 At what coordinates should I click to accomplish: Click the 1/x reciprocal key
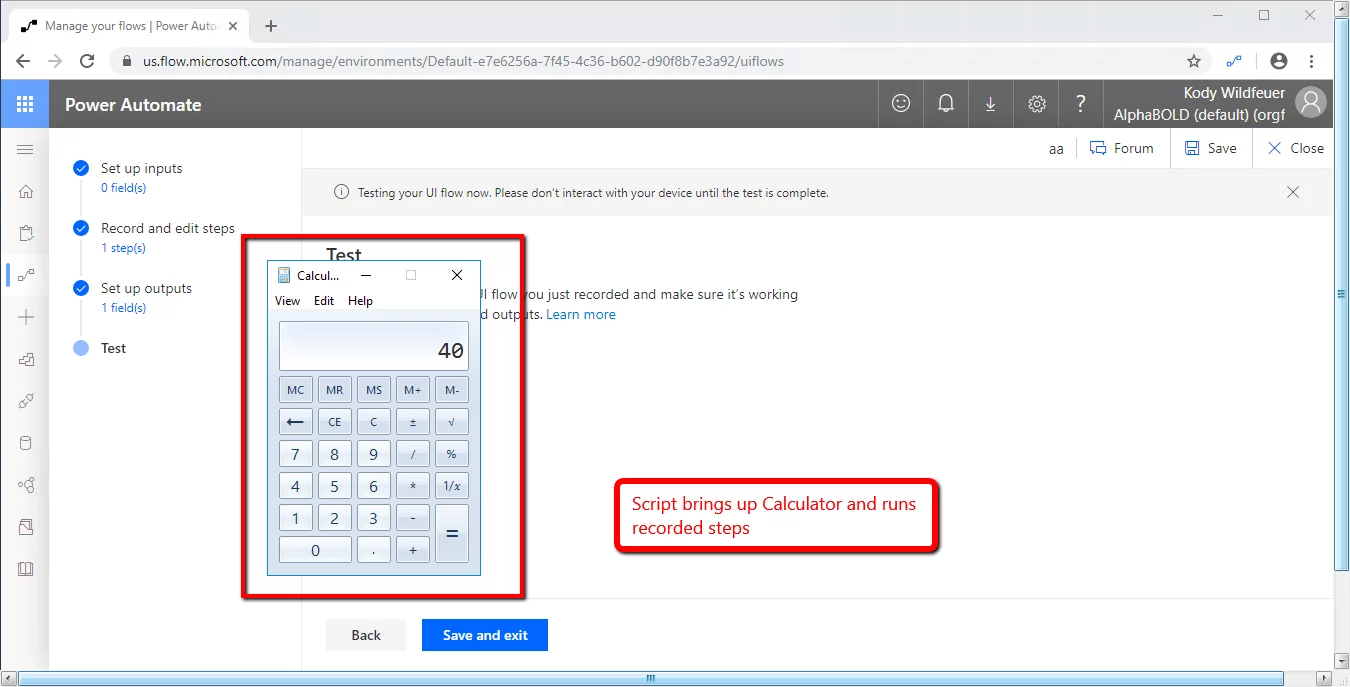(x=452, y=486)
